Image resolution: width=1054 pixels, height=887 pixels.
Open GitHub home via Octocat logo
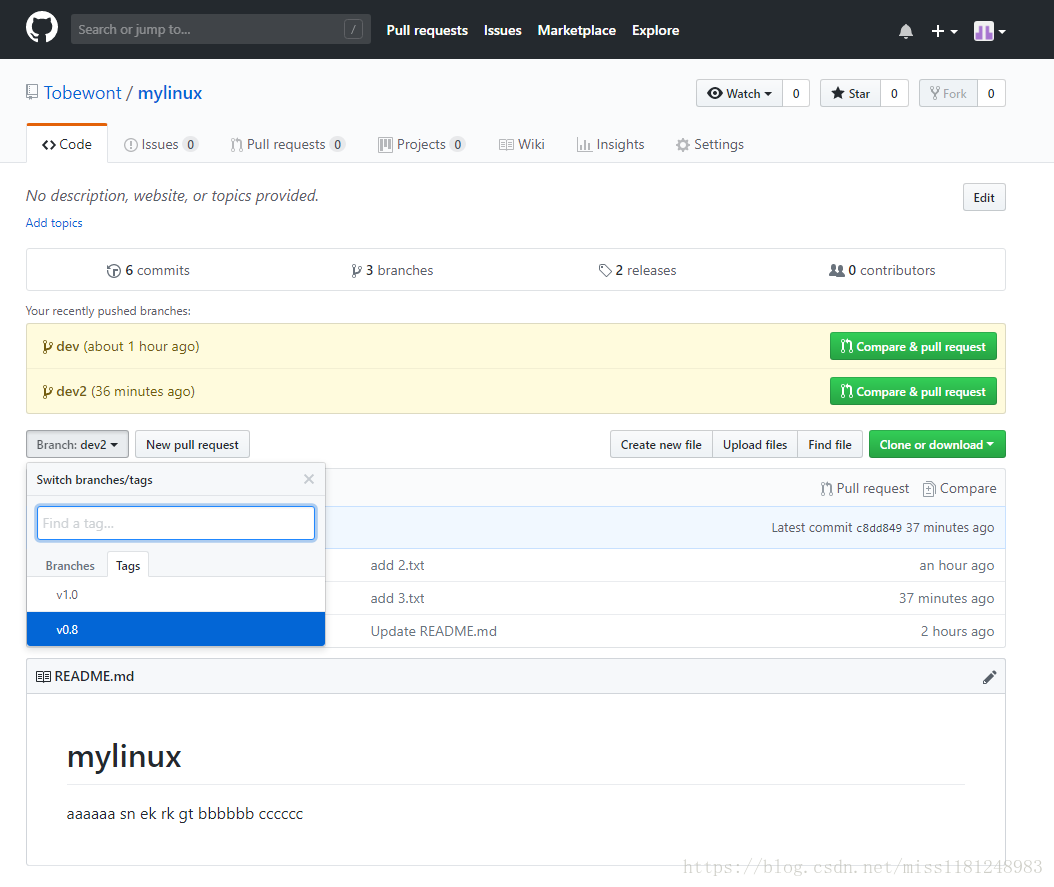pos(42,28)
